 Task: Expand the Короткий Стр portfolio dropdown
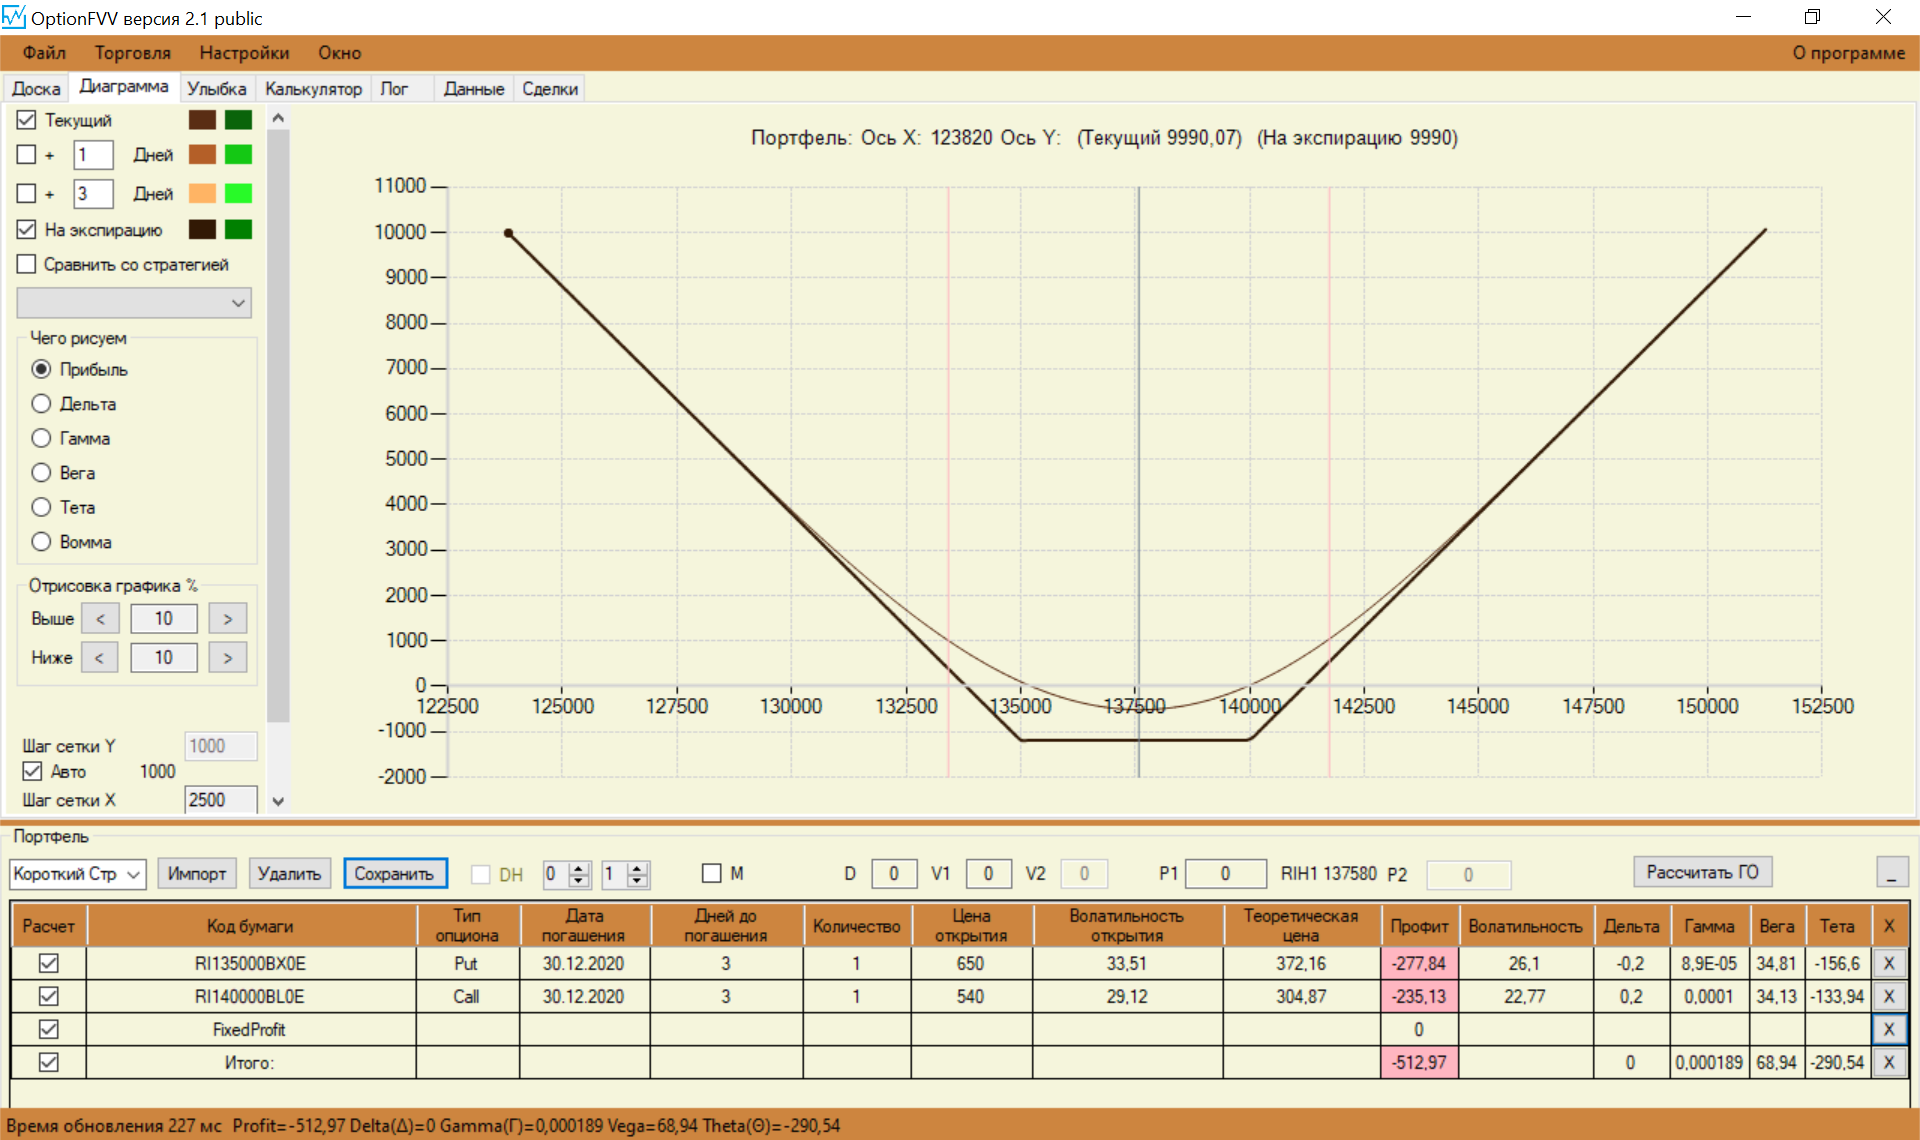(x=135, y=874)
